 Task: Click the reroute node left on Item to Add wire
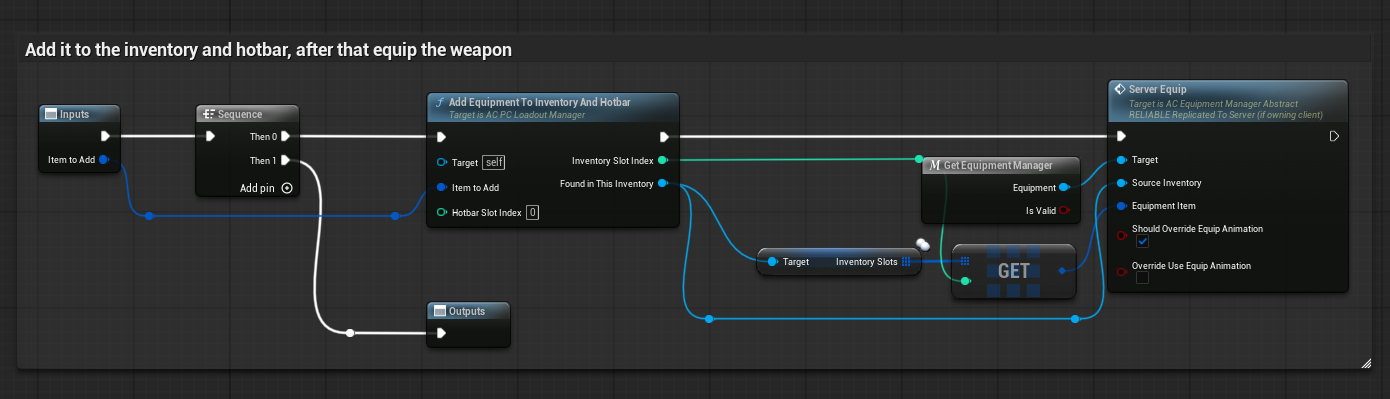click(x=149, y=215)
